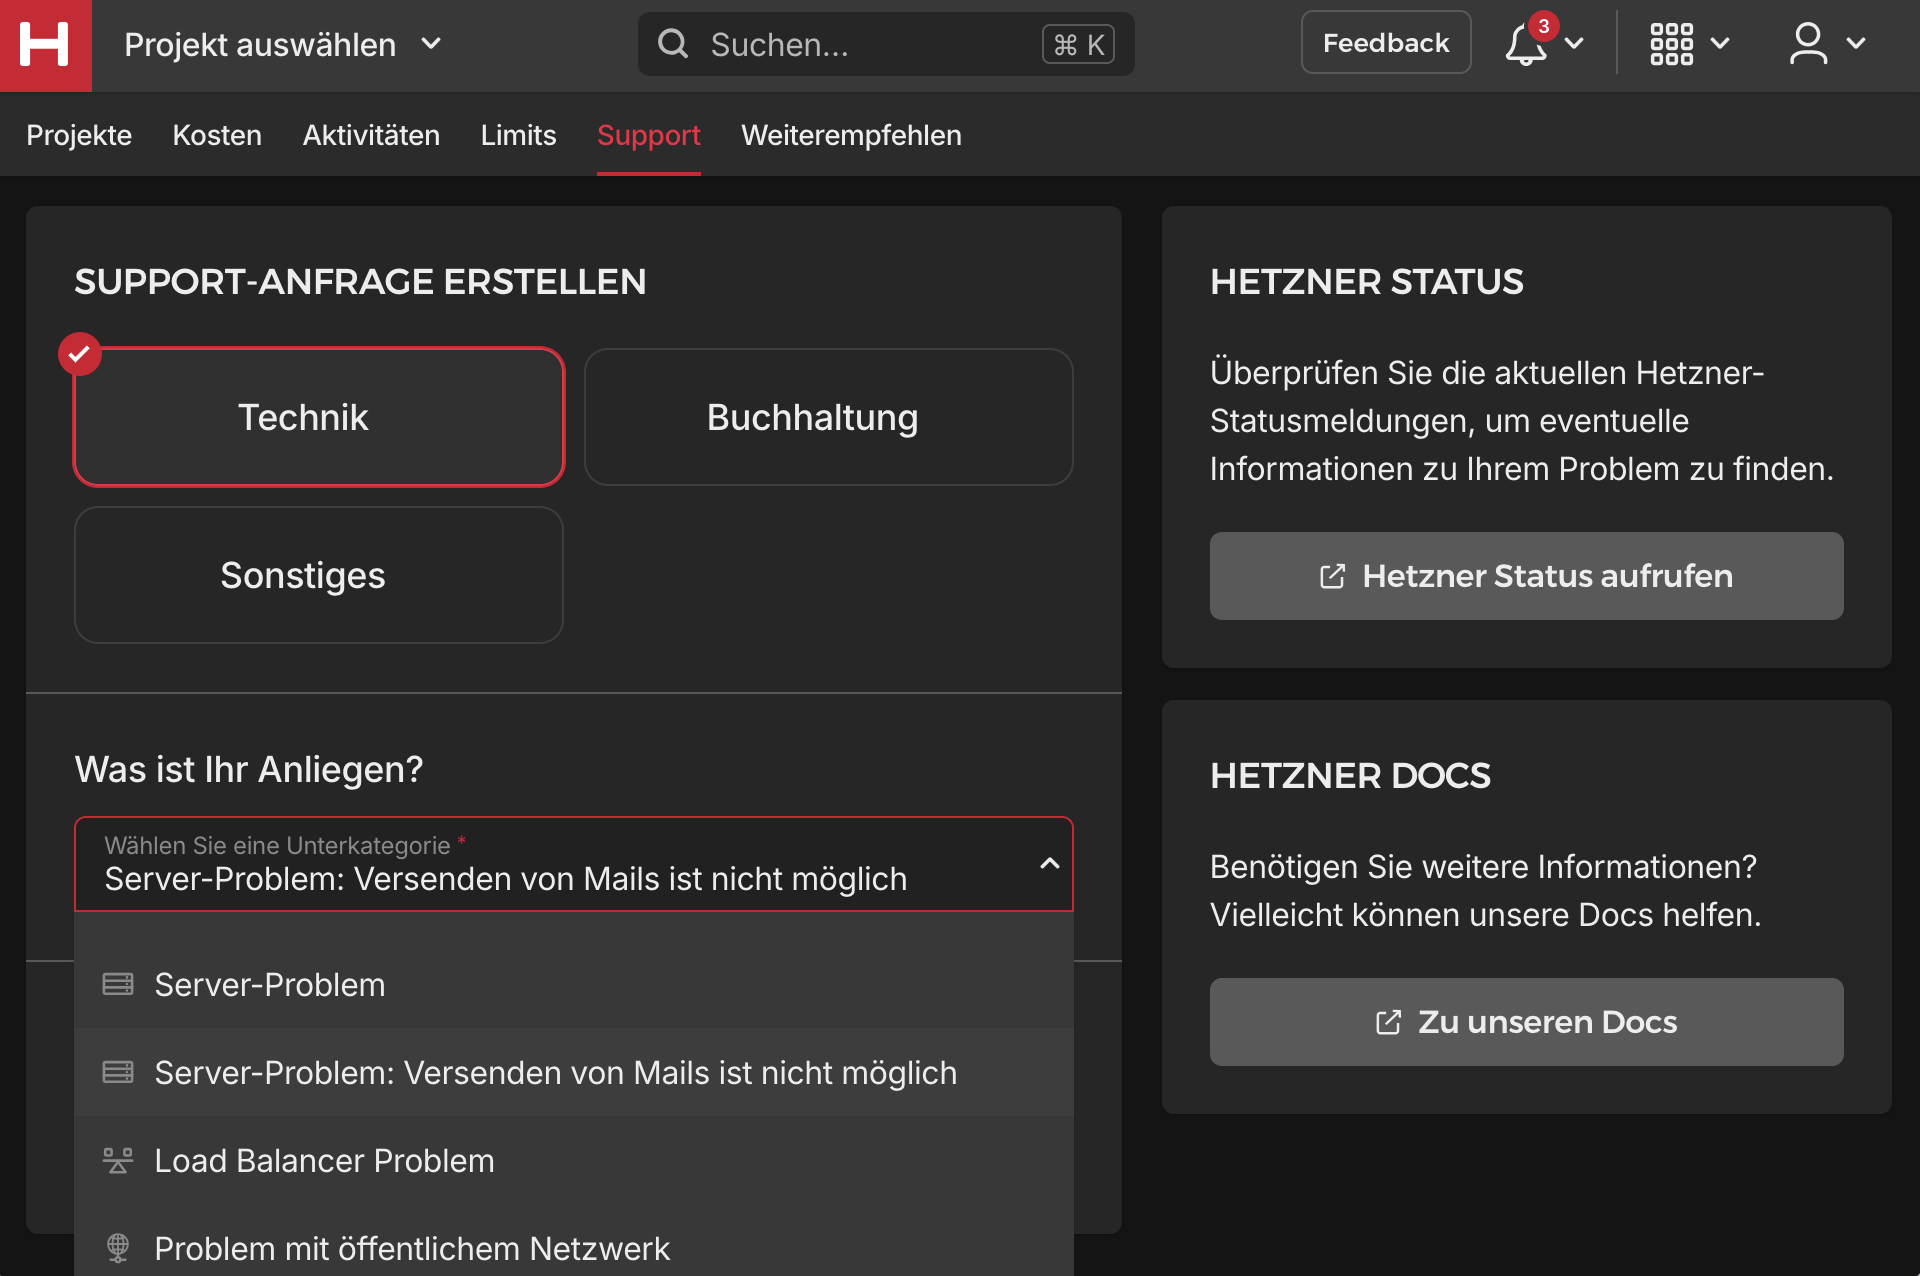Screen dimensions: 1920x1276
Task: Click the globe icon for öffentliches Netzwerk
Action: pyautogui.click(x=118, y=1247)
